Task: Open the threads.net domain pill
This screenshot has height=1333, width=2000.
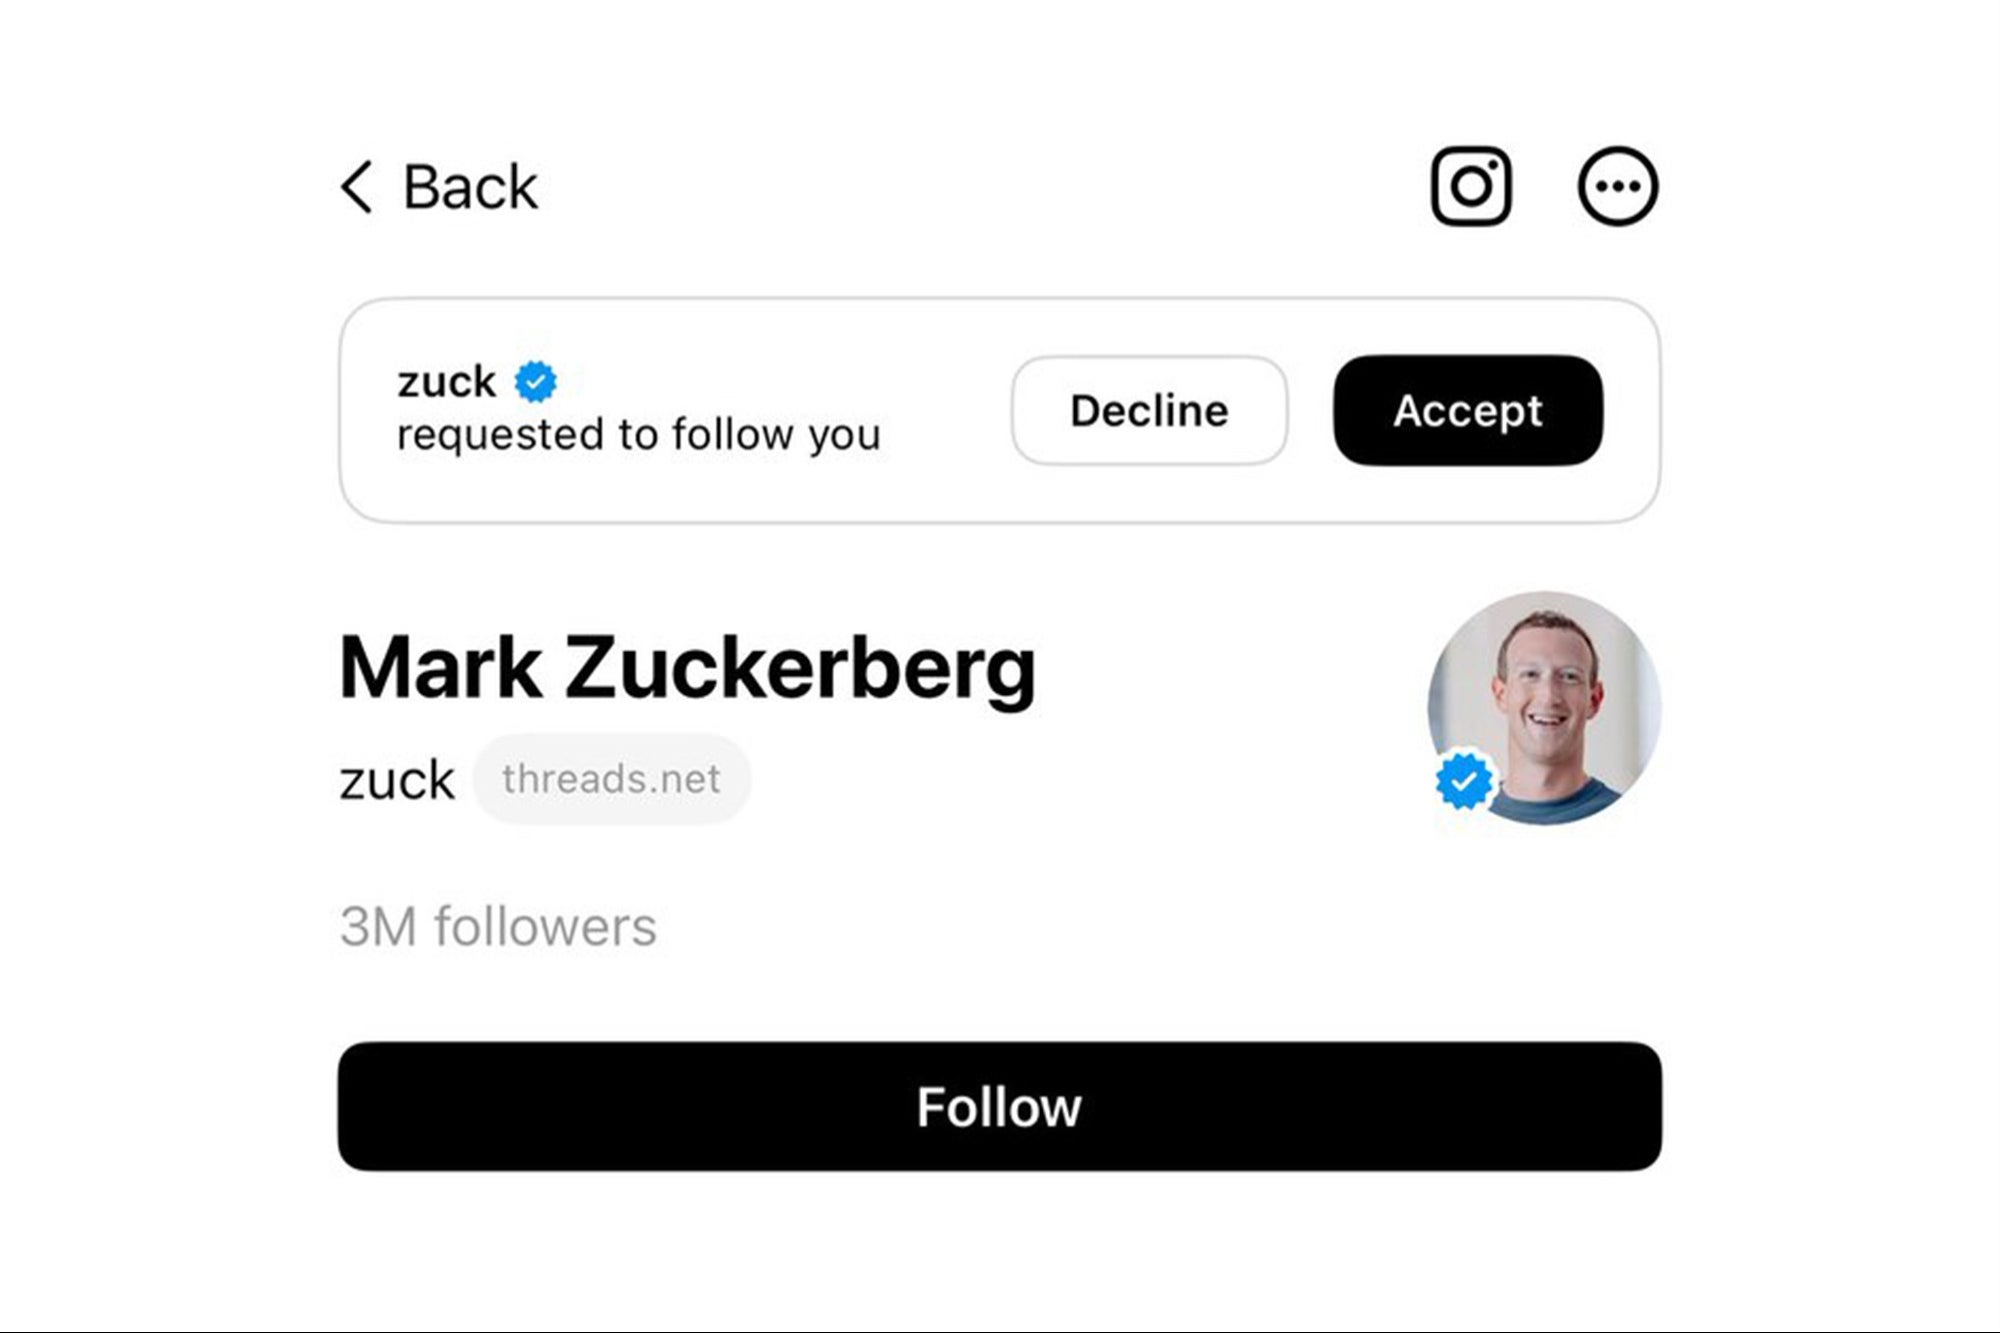Action: pos(611,779)
